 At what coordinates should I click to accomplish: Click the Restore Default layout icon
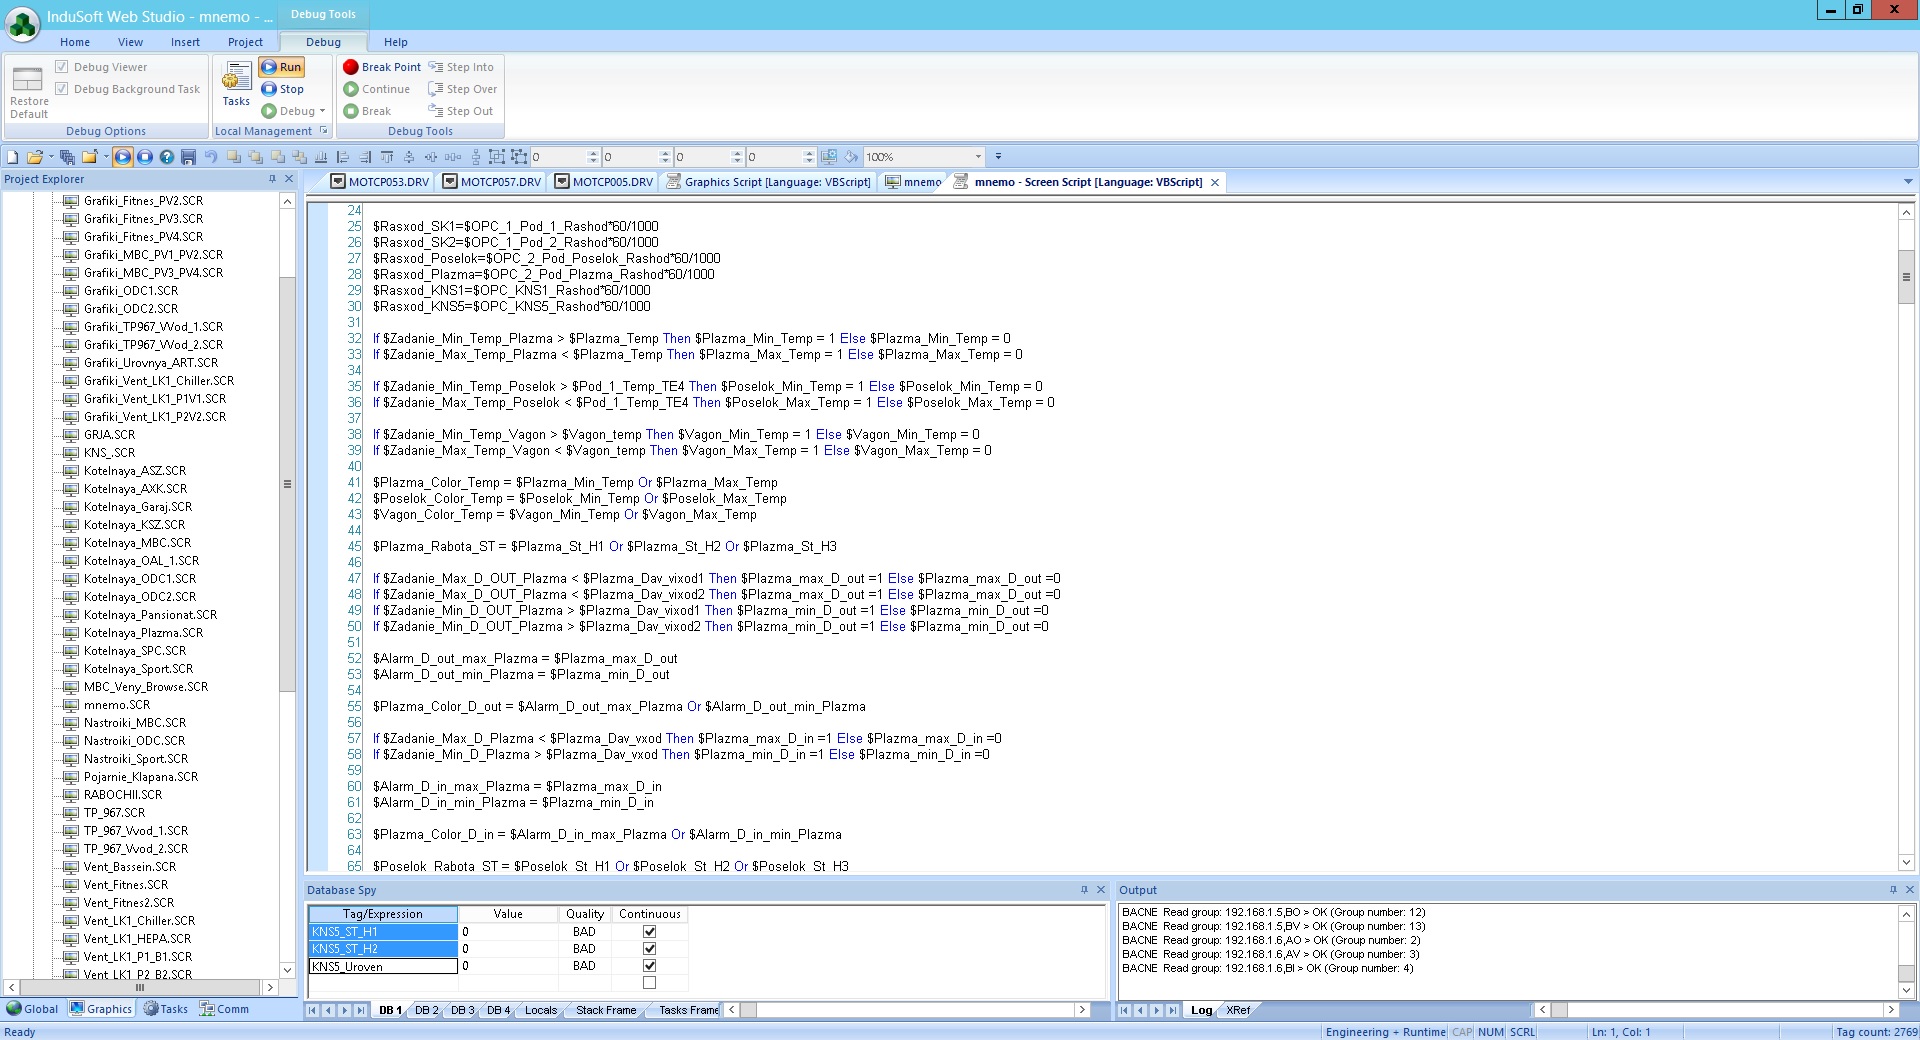click(x=28, y=90)
